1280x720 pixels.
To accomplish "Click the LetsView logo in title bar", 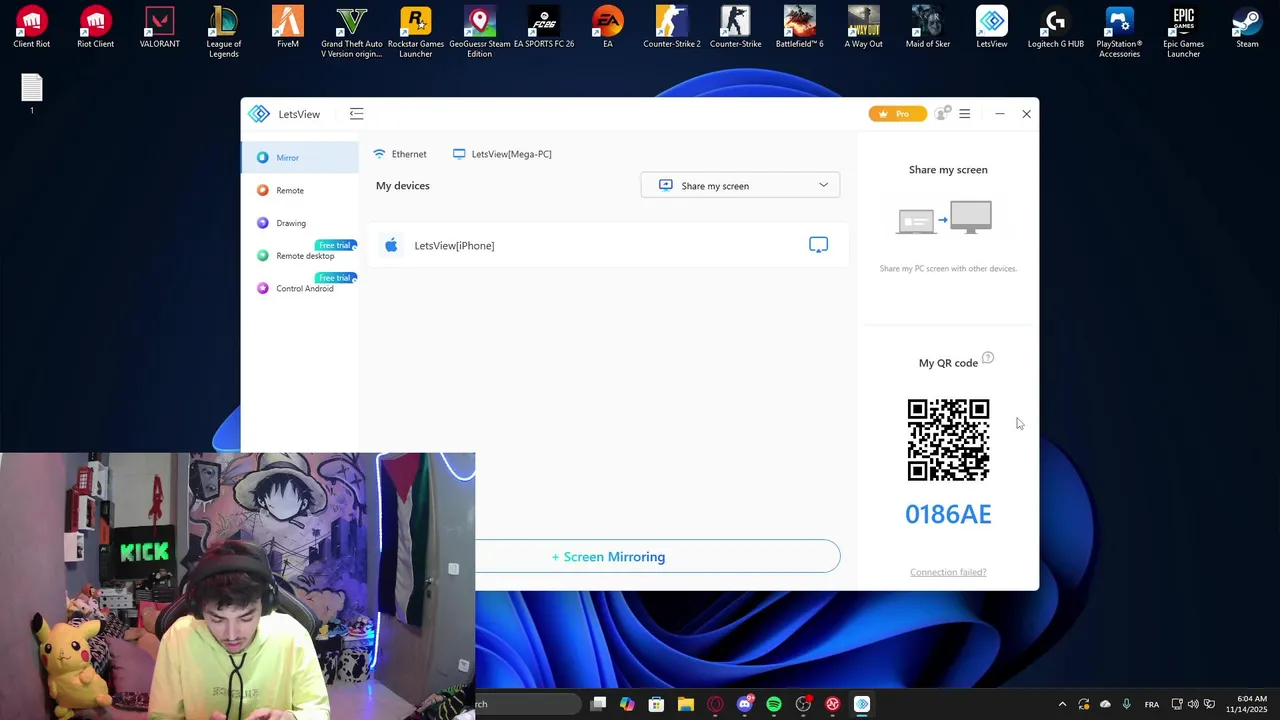I will pyautogui.click(x=259, y=114).
